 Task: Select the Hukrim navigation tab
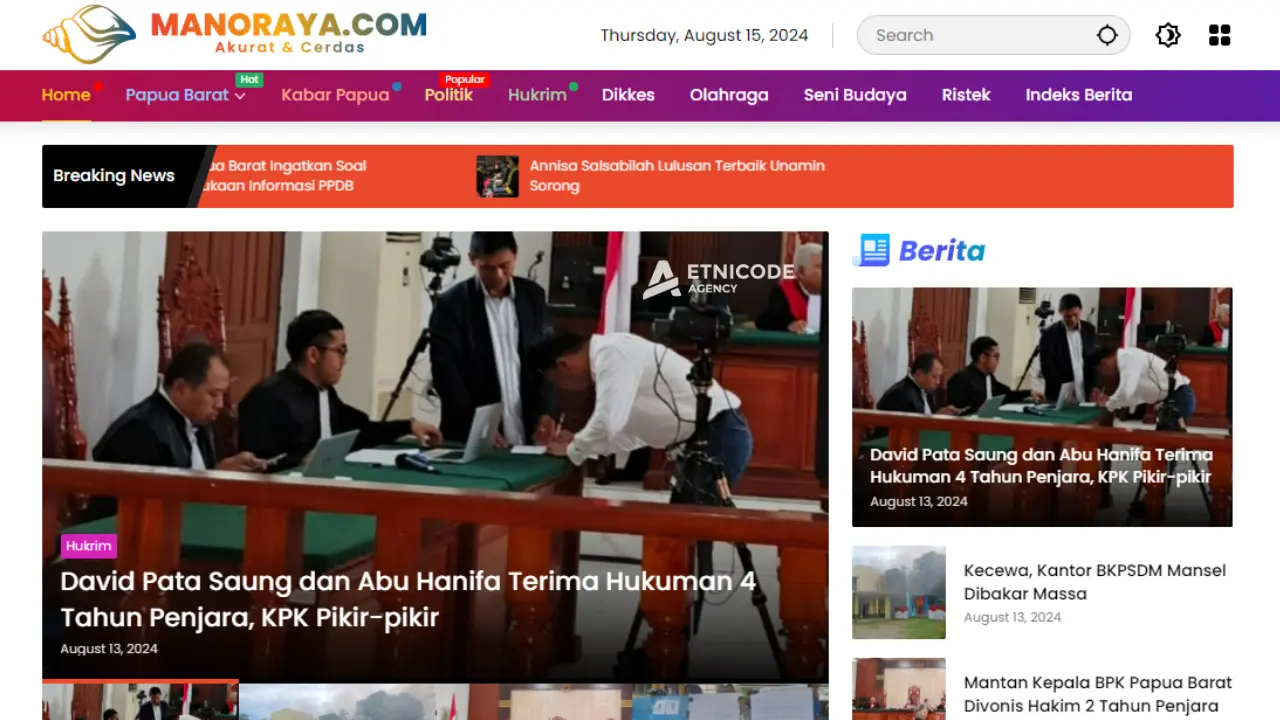(537, 95)
